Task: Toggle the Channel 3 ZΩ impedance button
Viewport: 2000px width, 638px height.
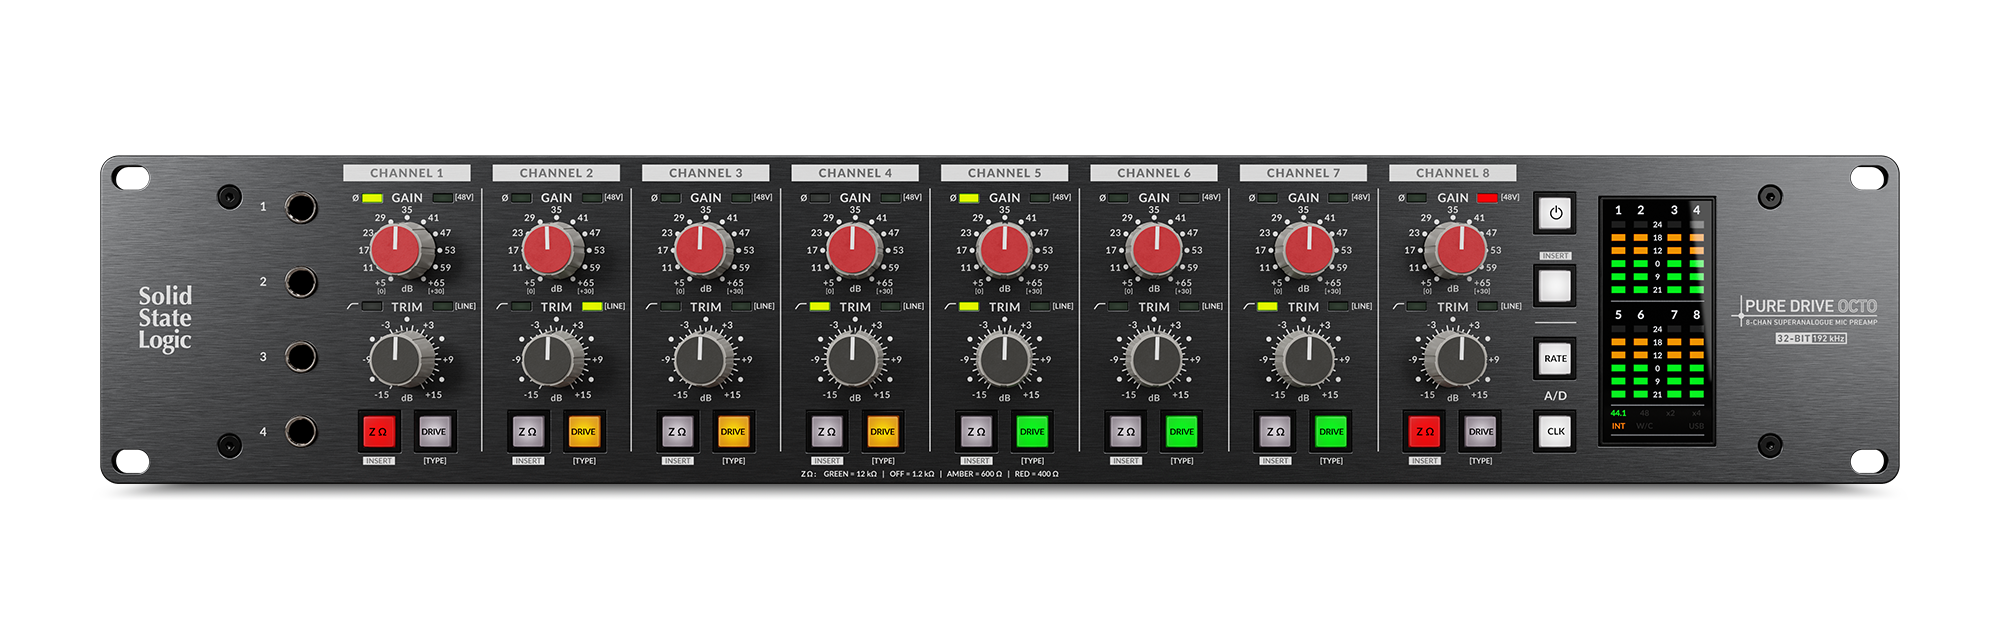Action: tap(677, 432)
